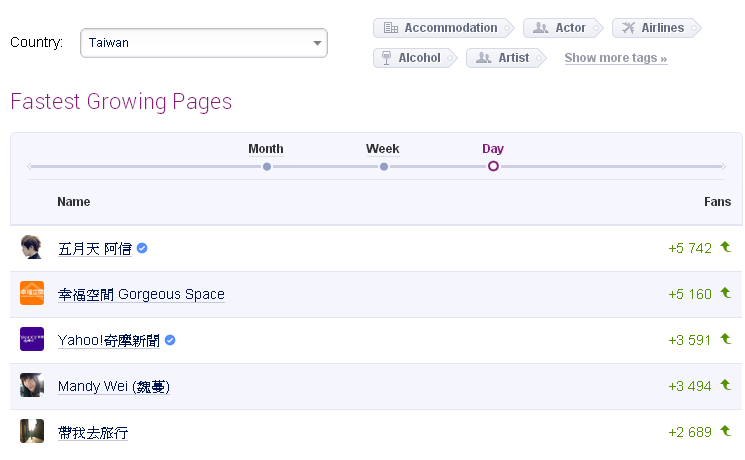Filter by the Actor tag
The width and height of the screenshot is (745, 460).
562,28
